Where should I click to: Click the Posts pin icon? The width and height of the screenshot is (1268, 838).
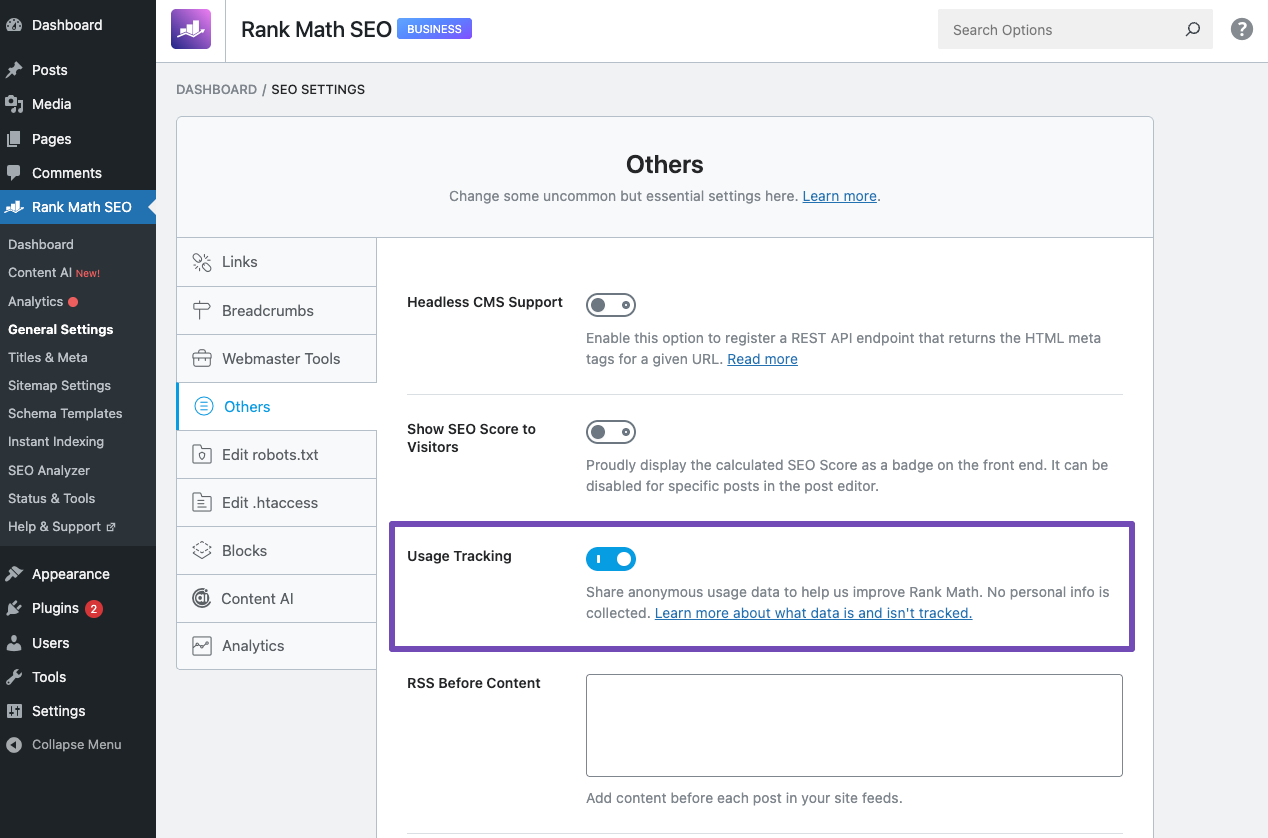click(14, 70)
